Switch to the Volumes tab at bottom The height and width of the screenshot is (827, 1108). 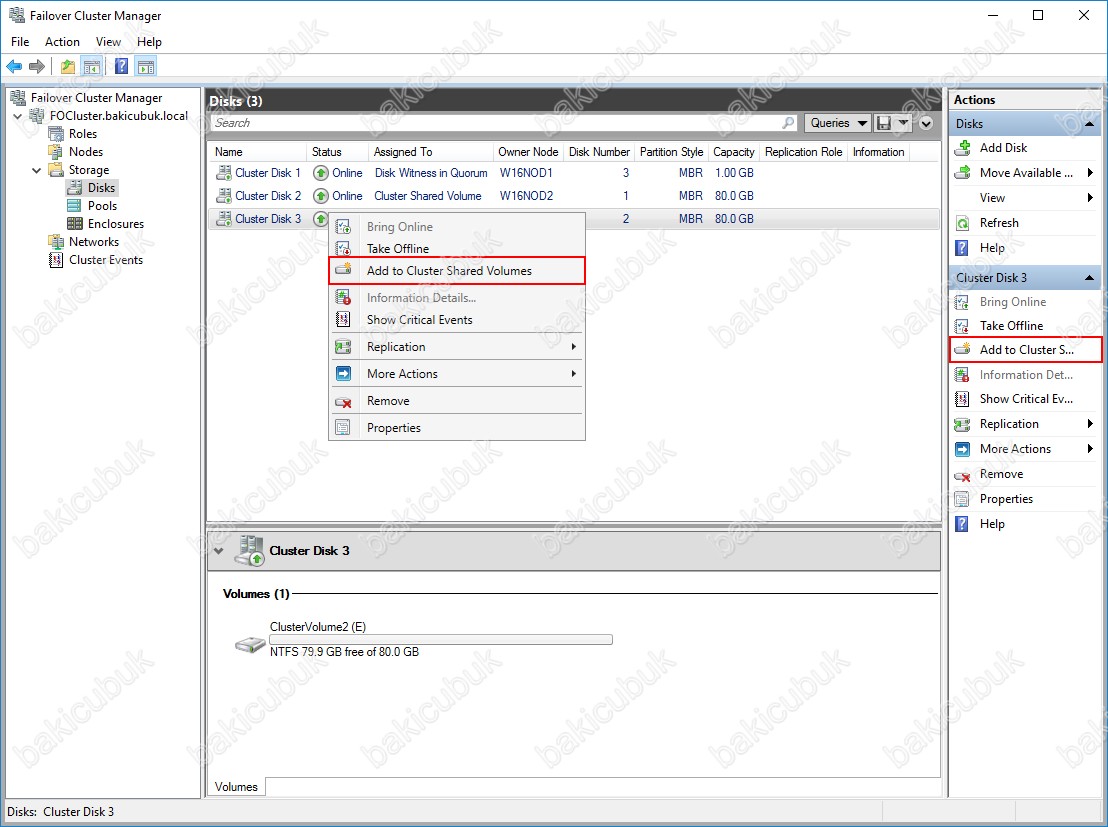click(236, 787)
